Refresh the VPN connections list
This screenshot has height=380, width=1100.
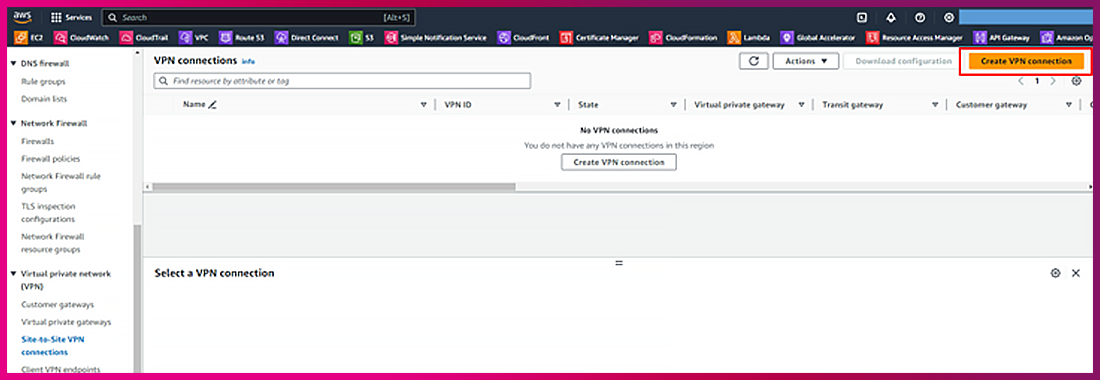tap(754, 61)
